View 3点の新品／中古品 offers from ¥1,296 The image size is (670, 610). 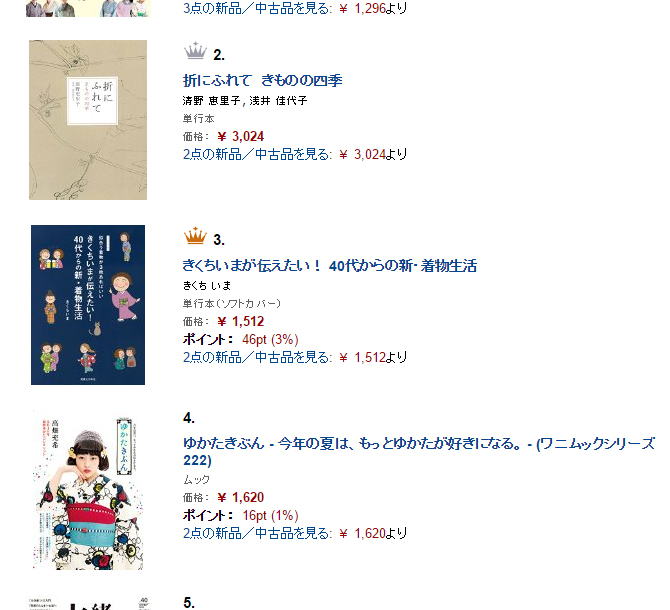coord(257,8)
